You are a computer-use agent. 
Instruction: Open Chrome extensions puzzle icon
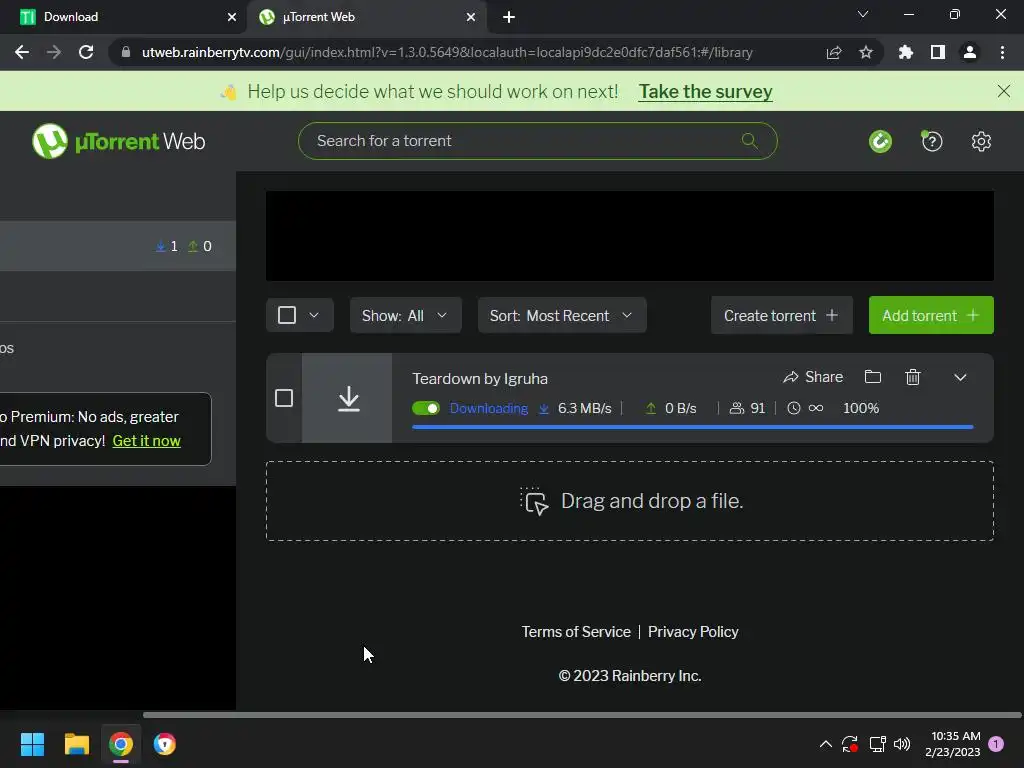click(x=905, y=52)
